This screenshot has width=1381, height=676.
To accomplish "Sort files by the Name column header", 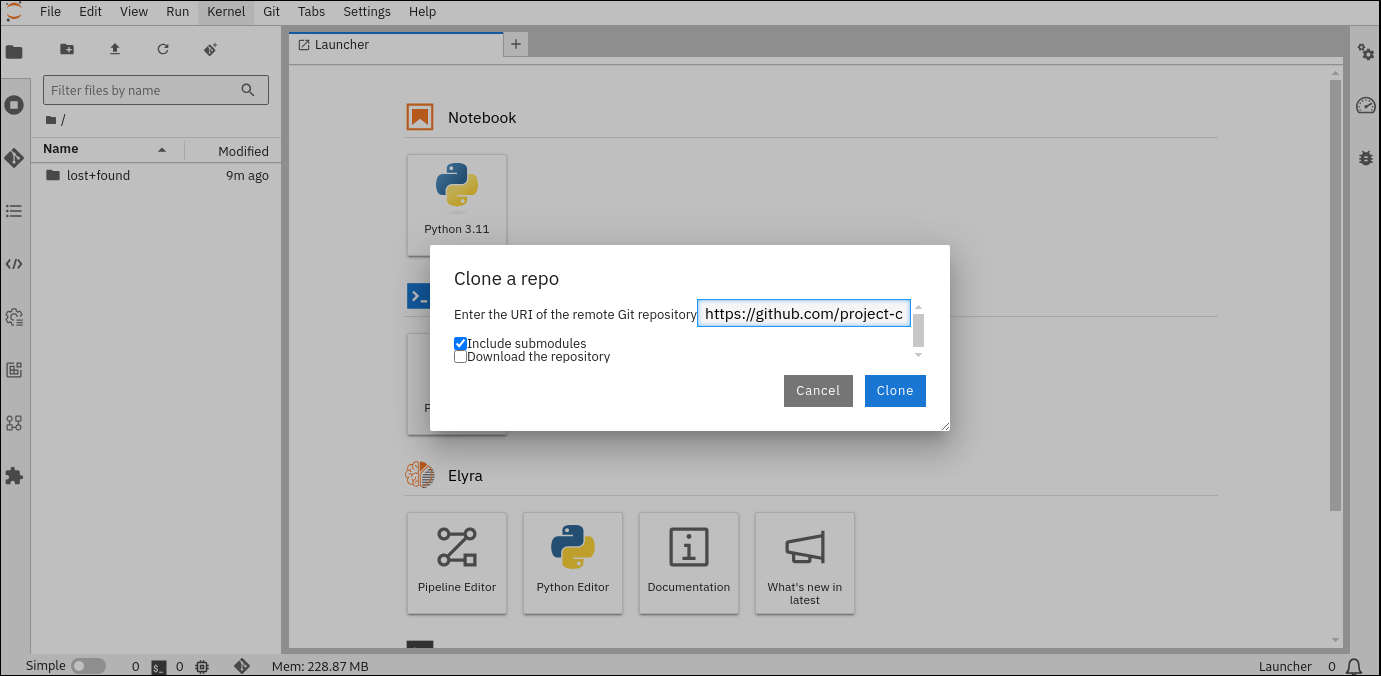I will click(61, 149).
